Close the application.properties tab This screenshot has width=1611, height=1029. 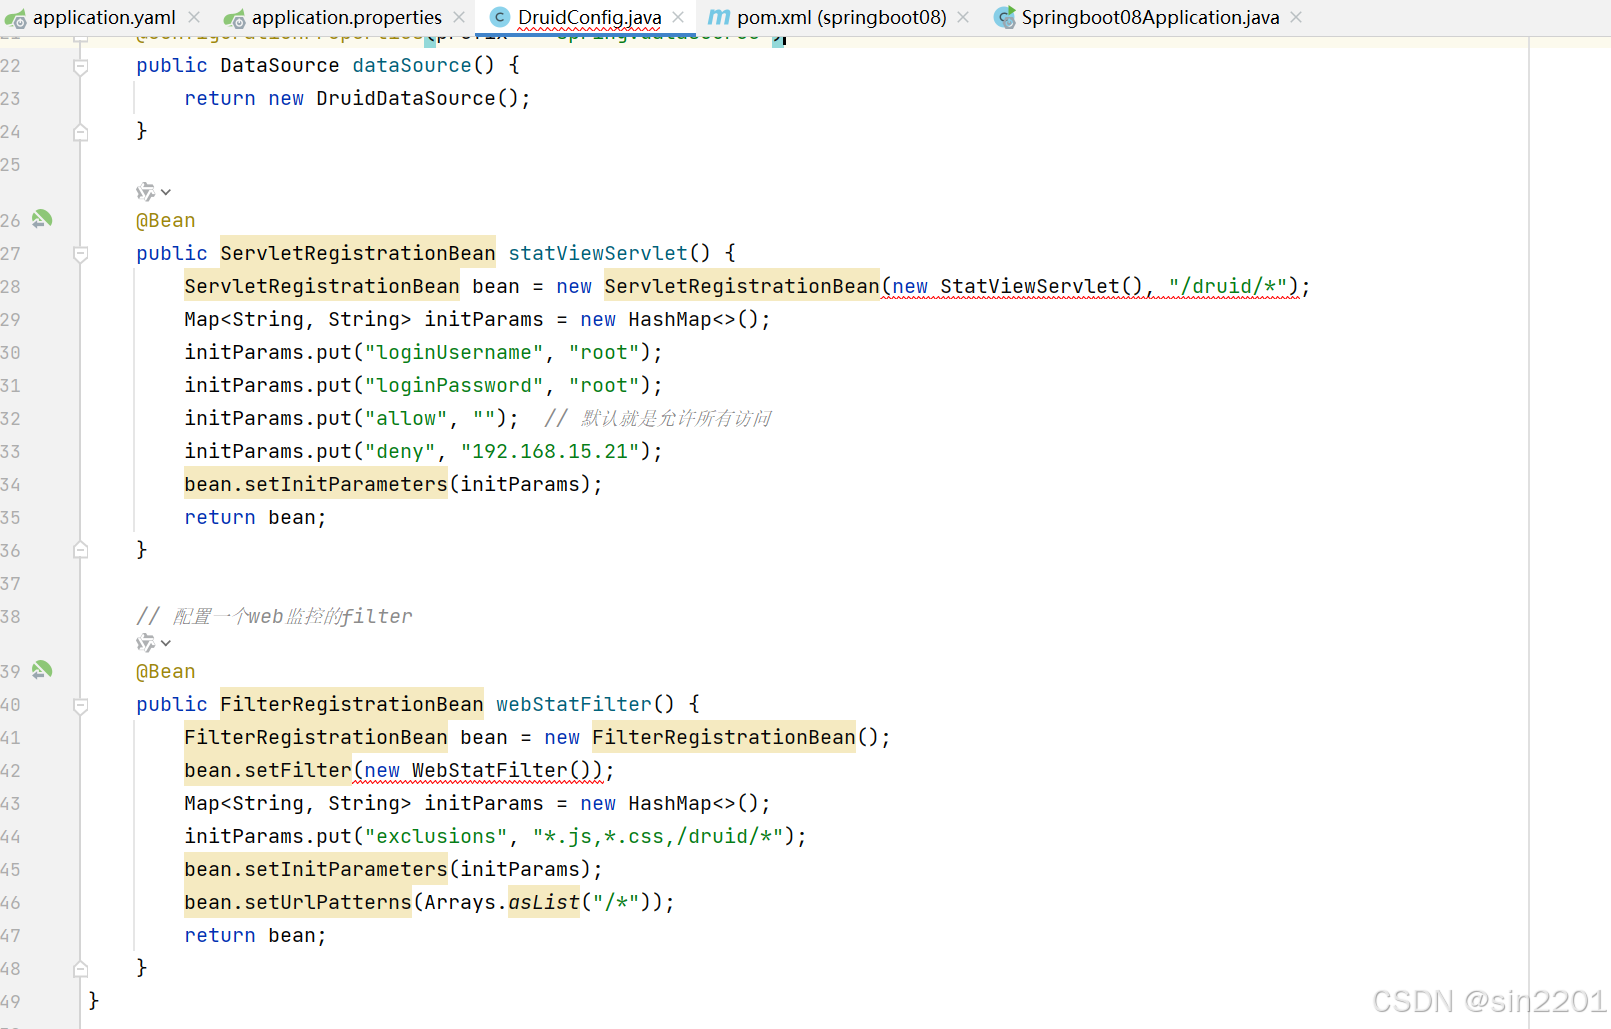click(459, 17)
